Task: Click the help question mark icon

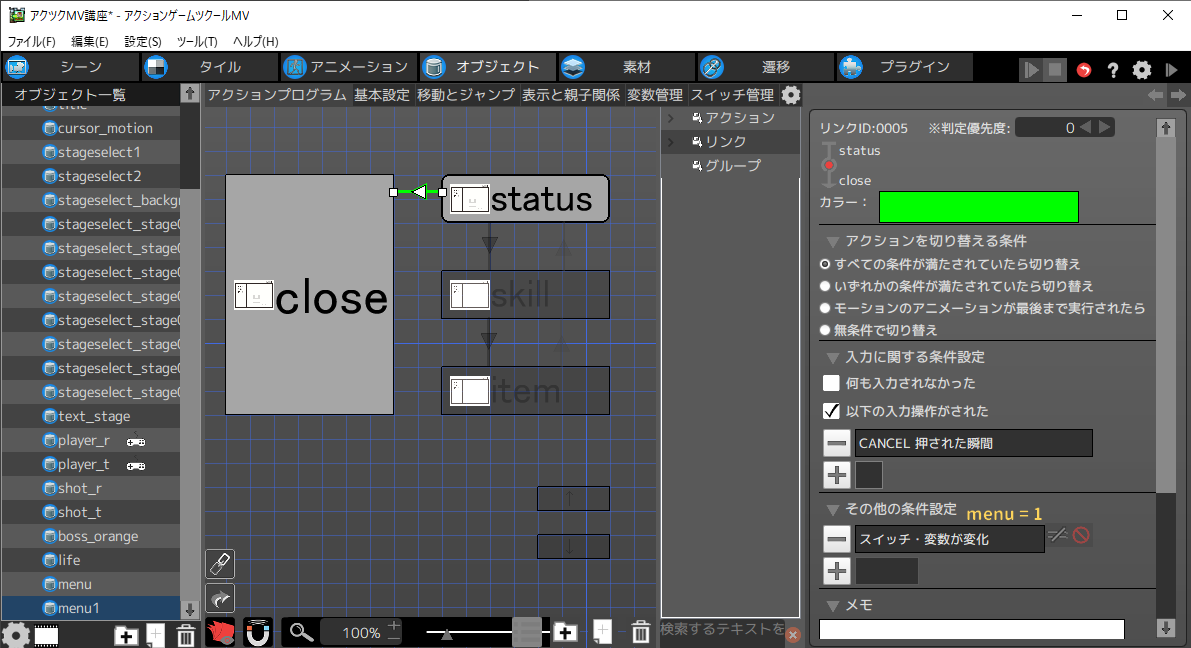Action: coord(1112,70)
